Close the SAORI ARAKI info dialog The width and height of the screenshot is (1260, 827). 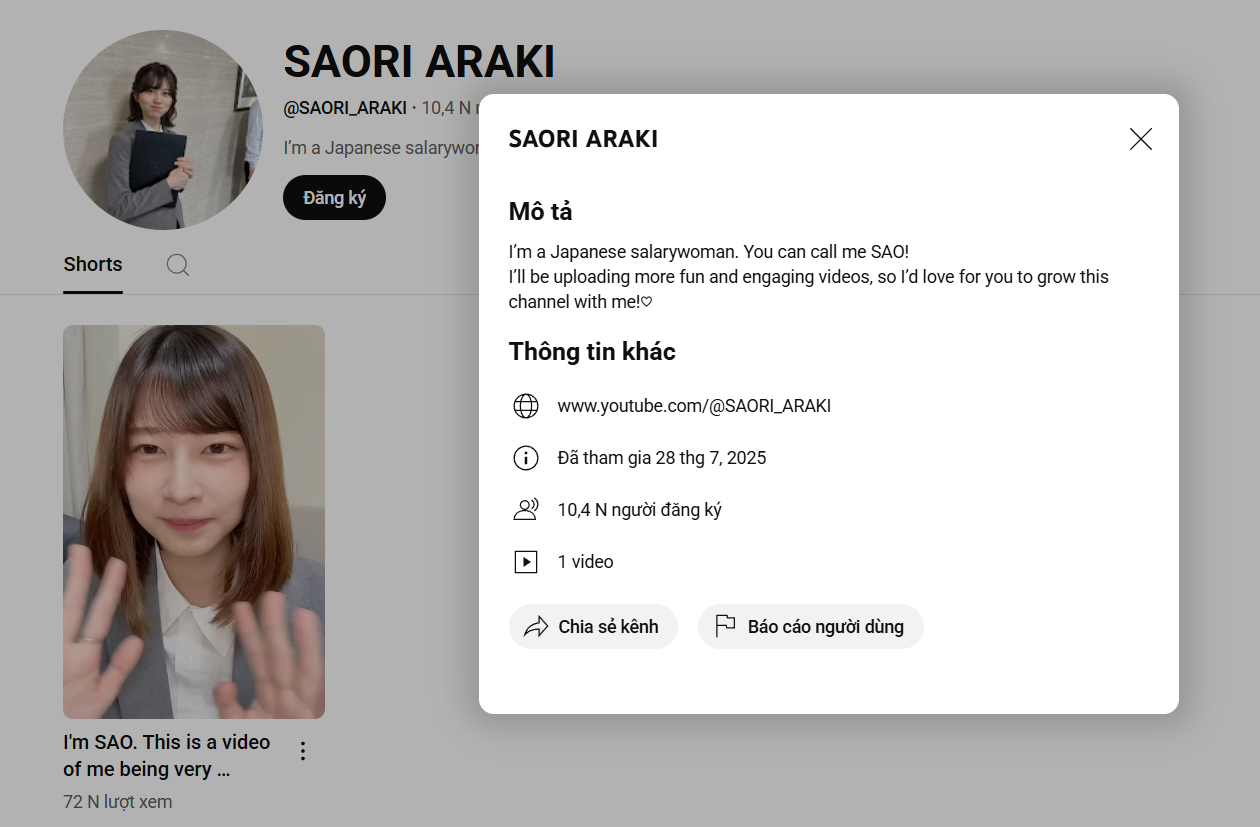pos(1141,140)
